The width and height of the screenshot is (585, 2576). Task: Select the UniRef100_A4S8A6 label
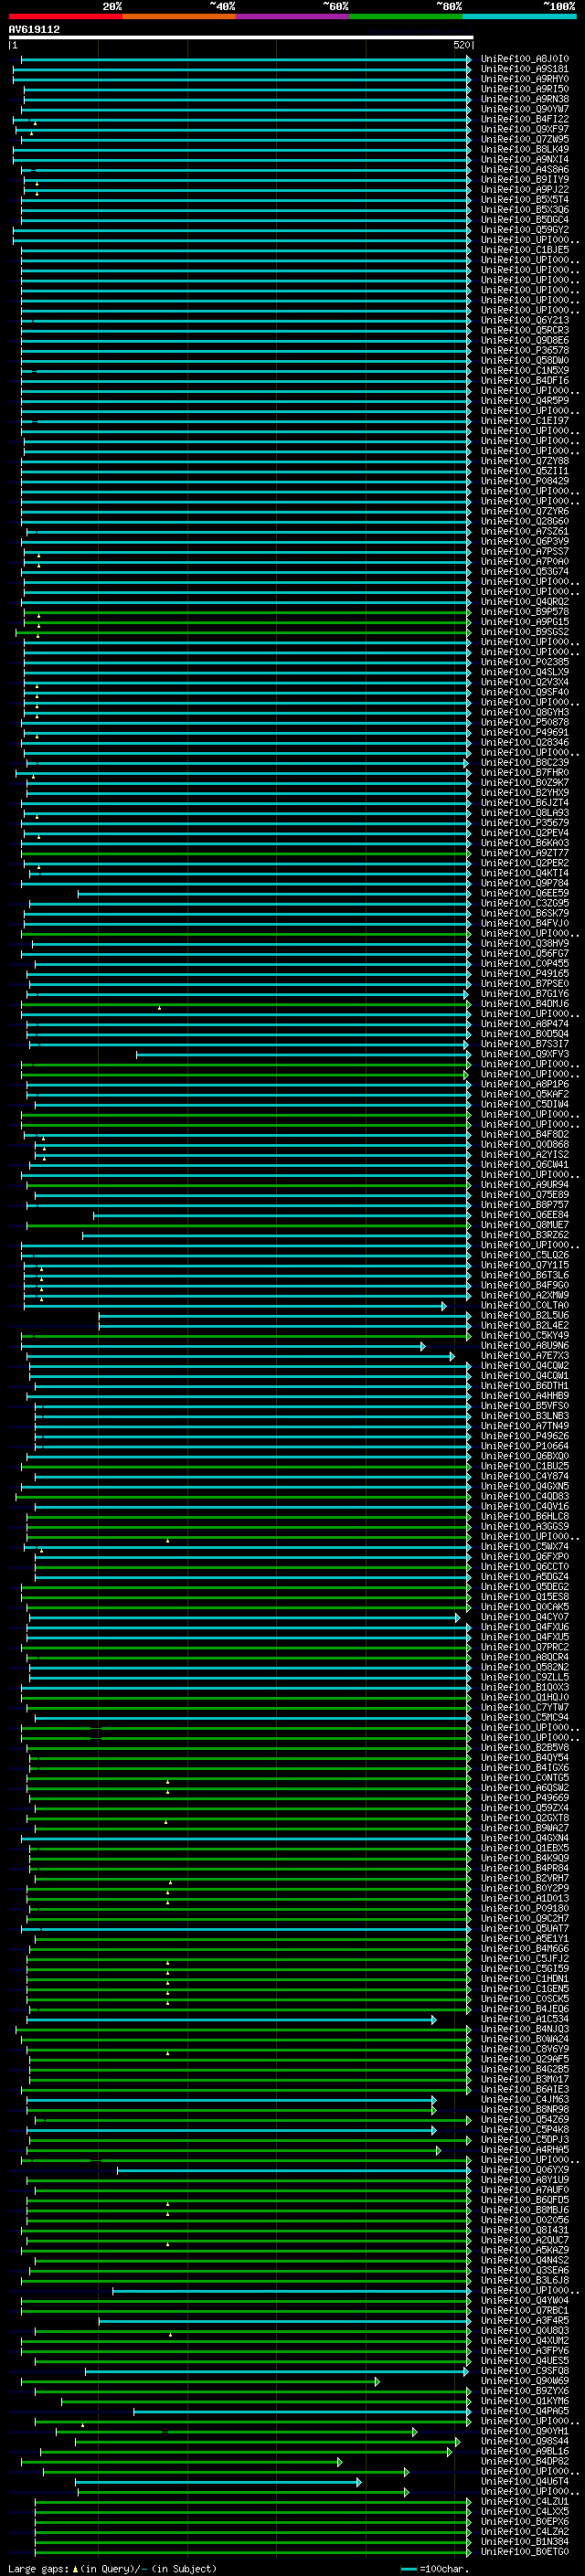[525, 170]
